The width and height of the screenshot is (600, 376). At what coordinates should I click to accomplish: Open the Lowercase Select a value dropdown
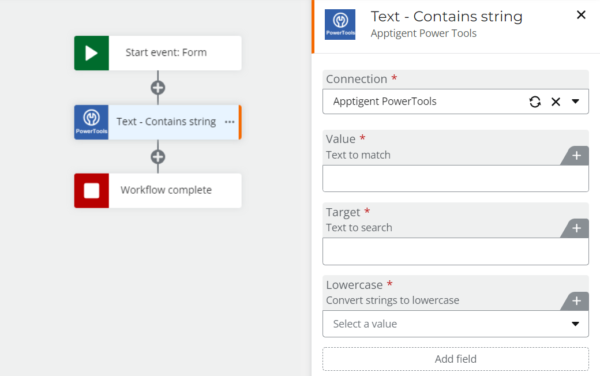point(455,324)
